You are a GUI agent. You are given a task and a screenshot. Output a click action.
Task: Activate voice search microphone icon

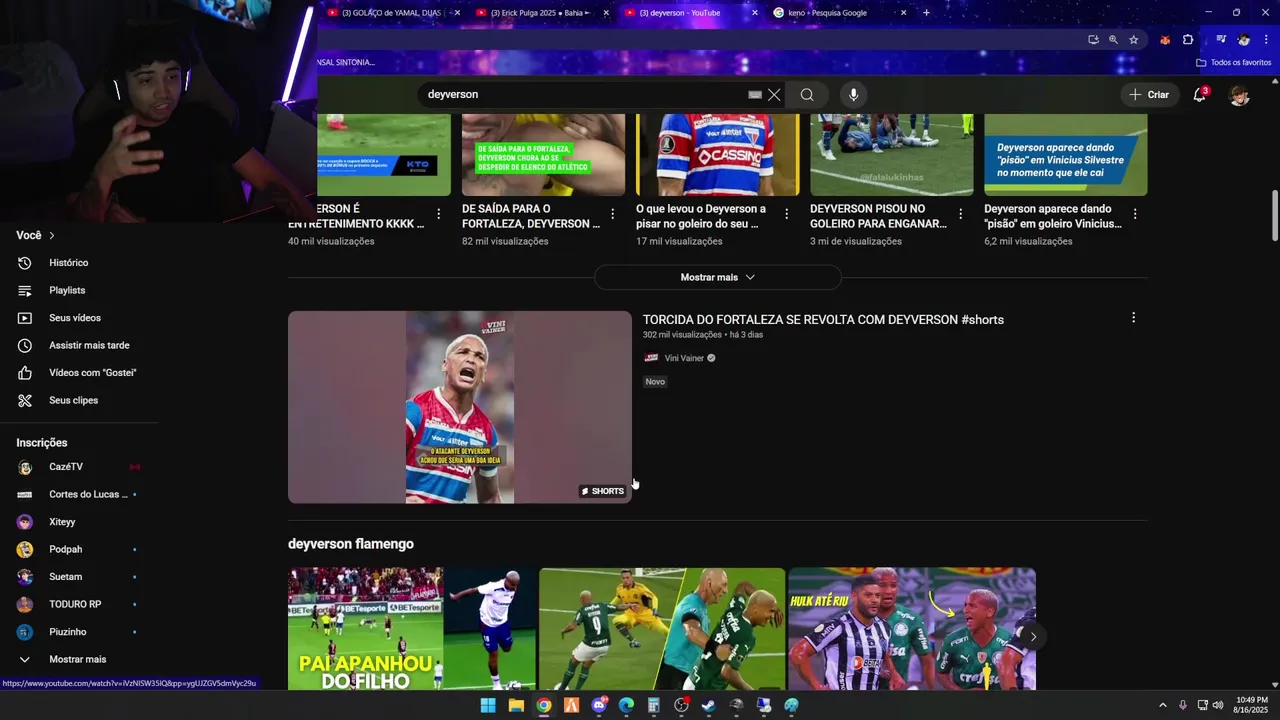pos(853,95)
